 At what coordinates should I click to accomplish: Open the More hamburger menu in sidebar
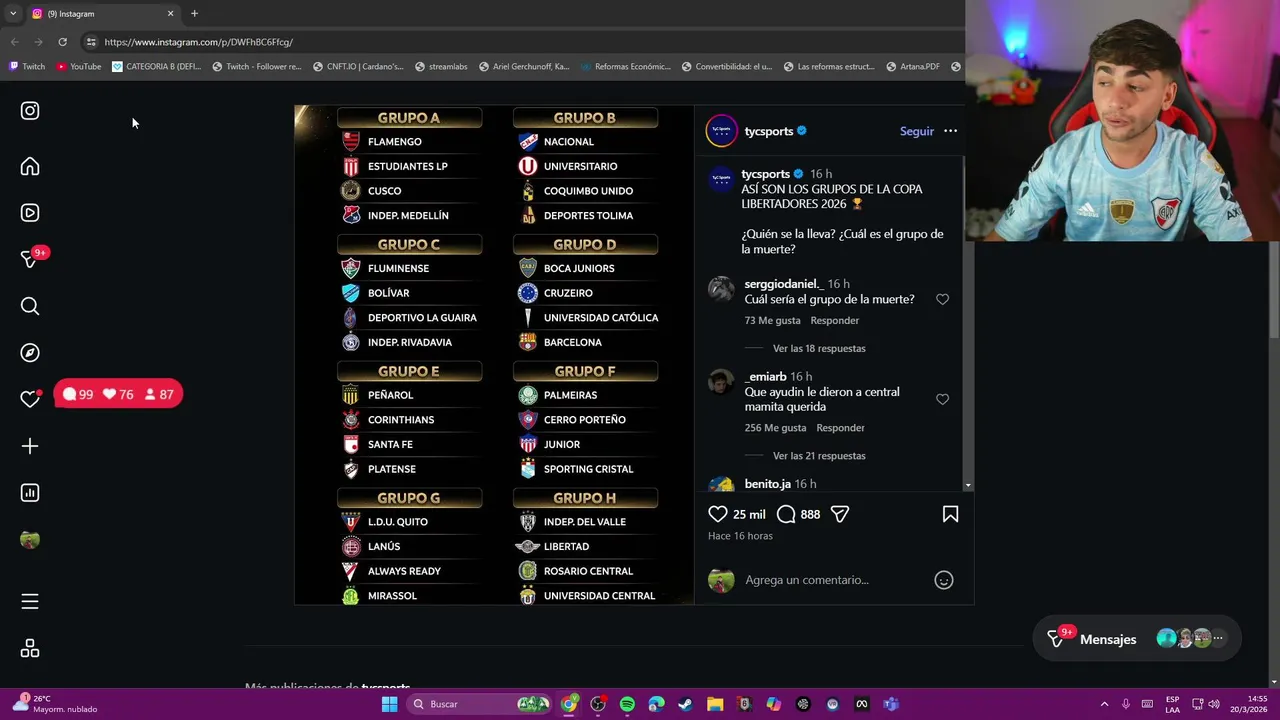30,601
